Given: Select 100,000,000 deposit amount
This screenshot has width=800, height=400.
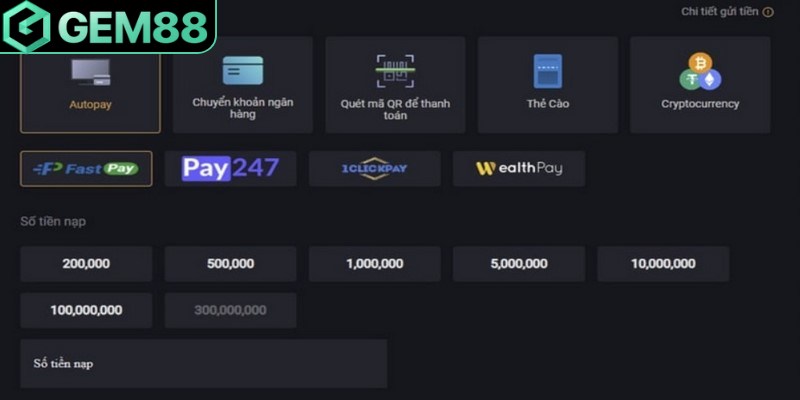Looking at the screenshot, I should pyautogui.click(x=86, y=310).
